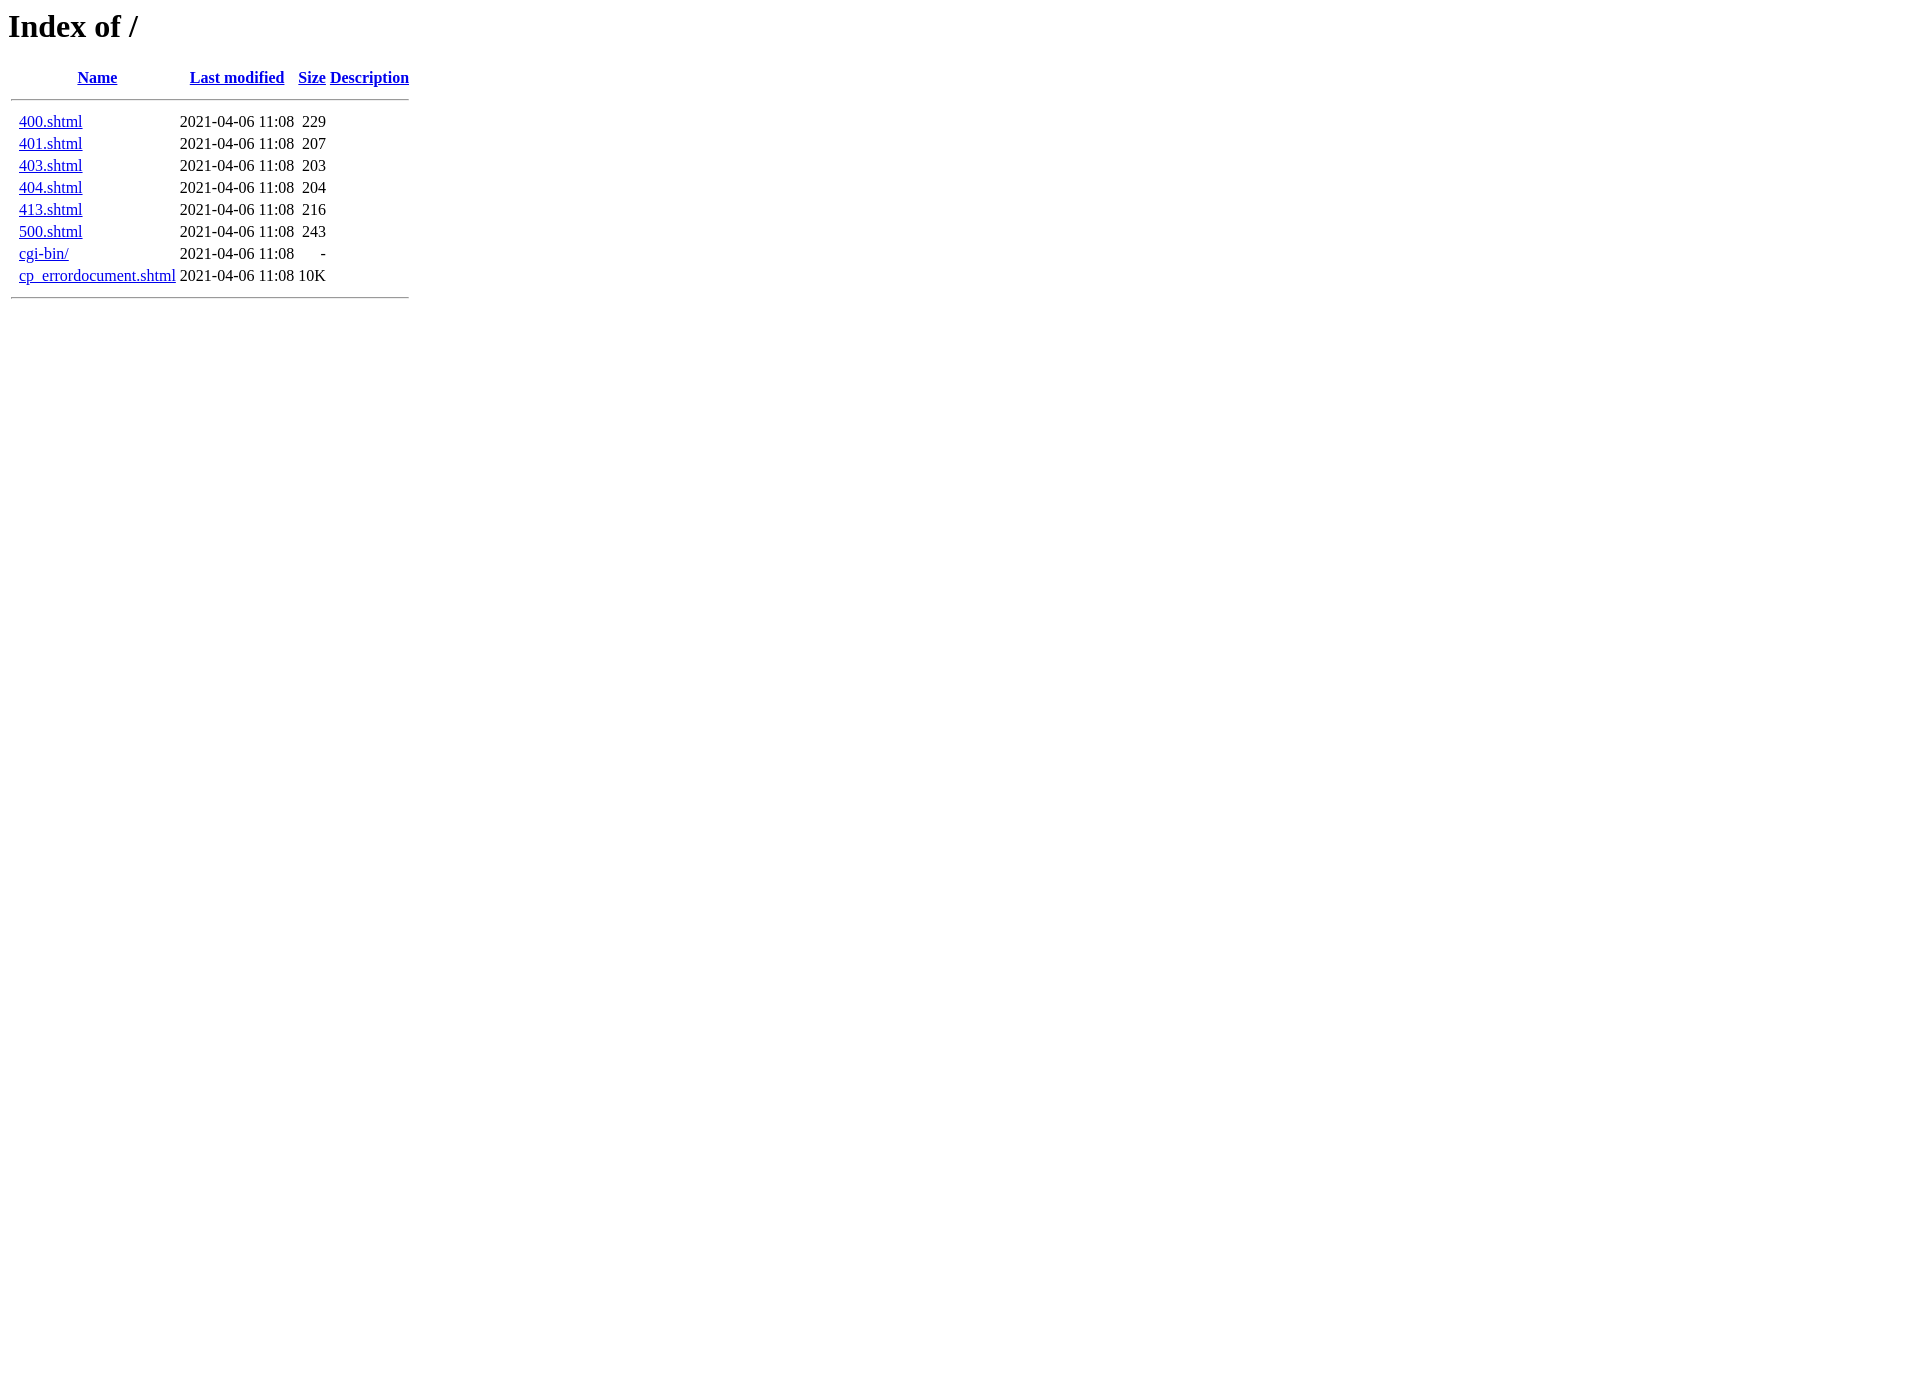The image size is (1920, 1400).
Task: Sort files by Description column
Action: coord(370,78)
